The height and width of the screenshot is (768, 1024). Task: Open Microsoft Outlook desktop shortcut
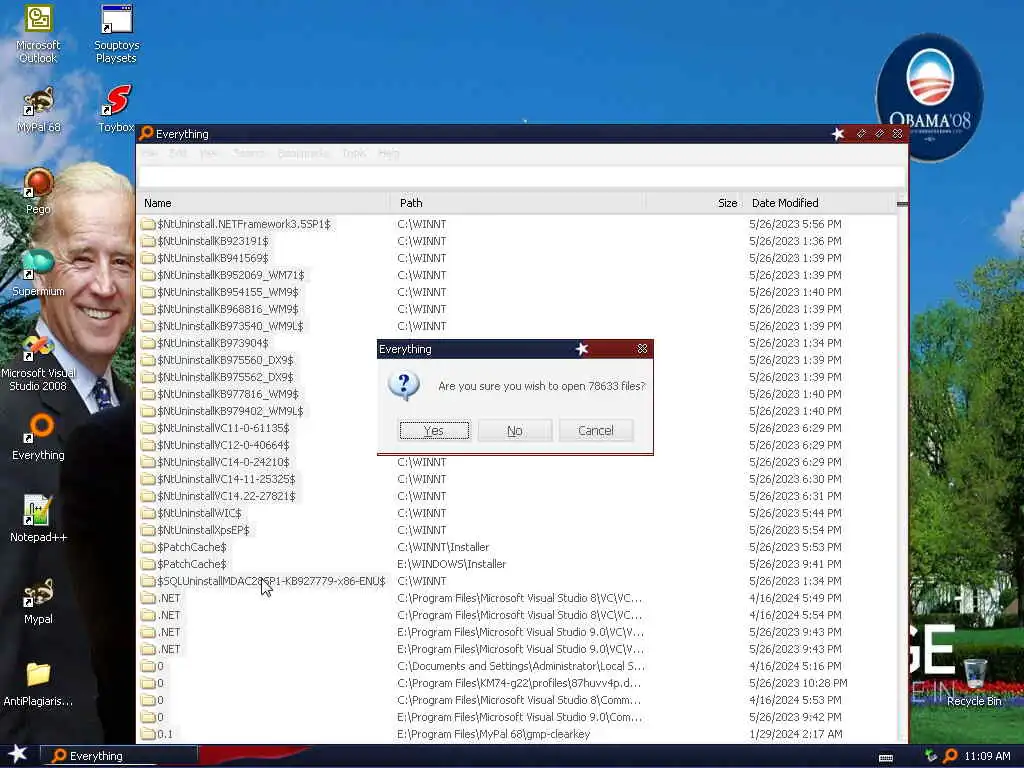(38, 34)
